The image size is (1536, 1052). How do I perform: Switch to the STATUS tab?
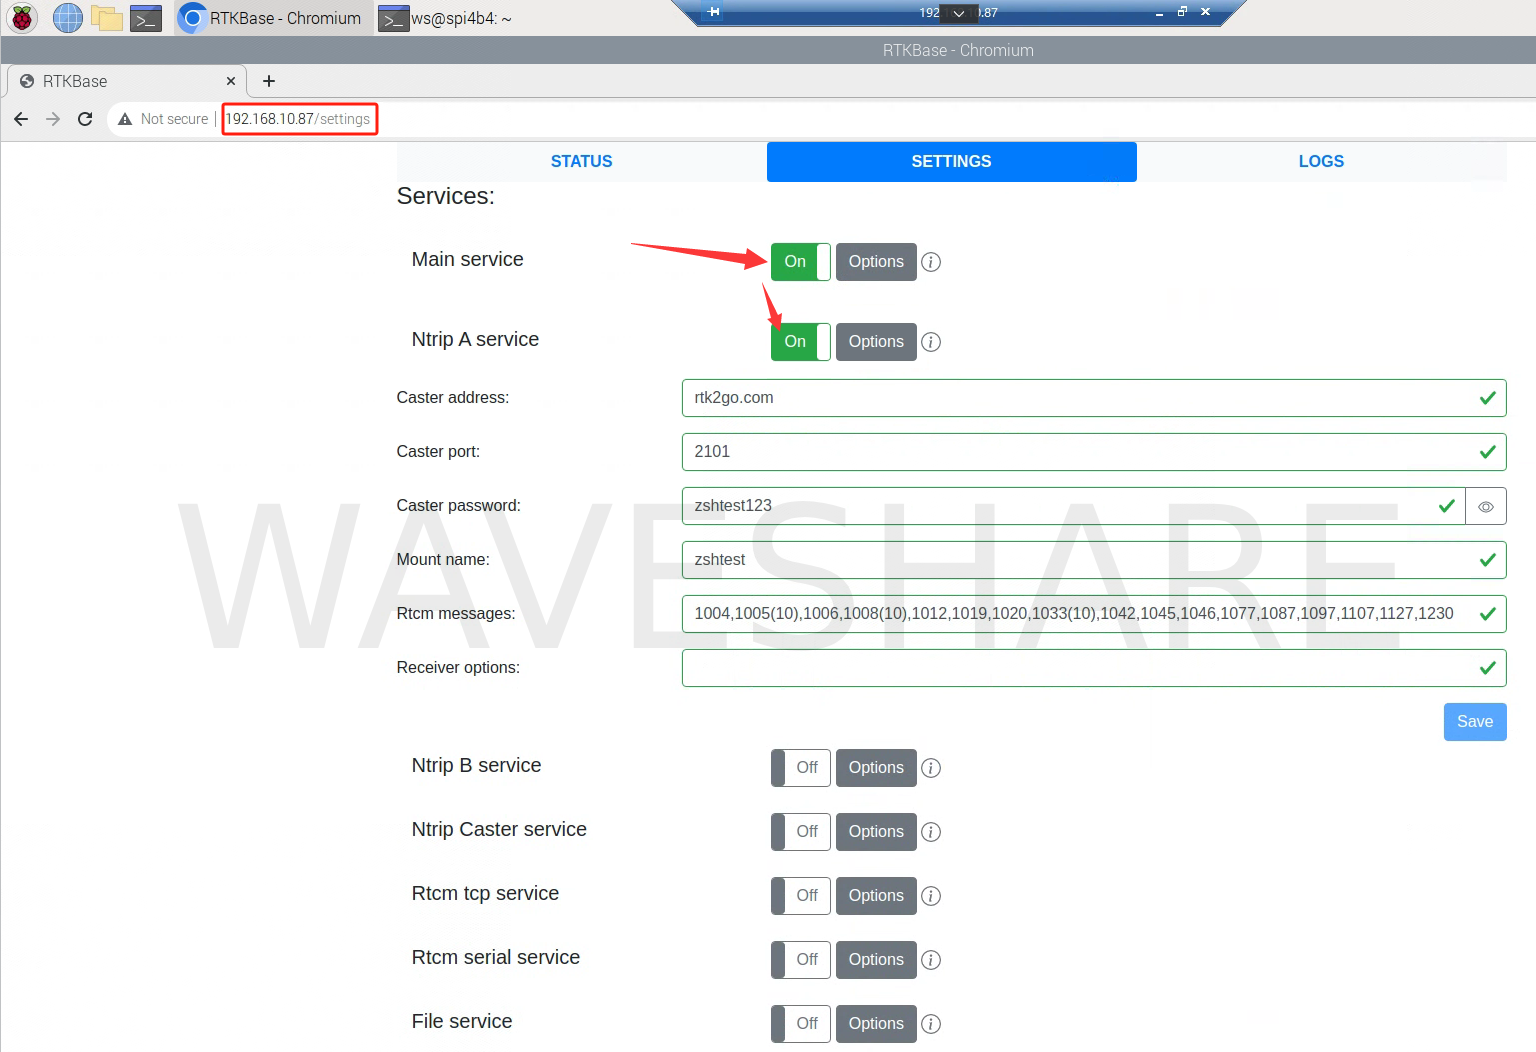[581, 162]
